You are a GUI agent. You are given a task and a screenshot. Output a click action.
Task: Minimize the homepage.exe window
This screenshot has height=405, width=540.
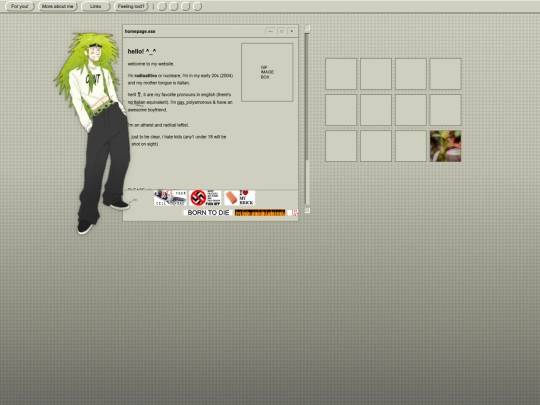tap(270, 31)
